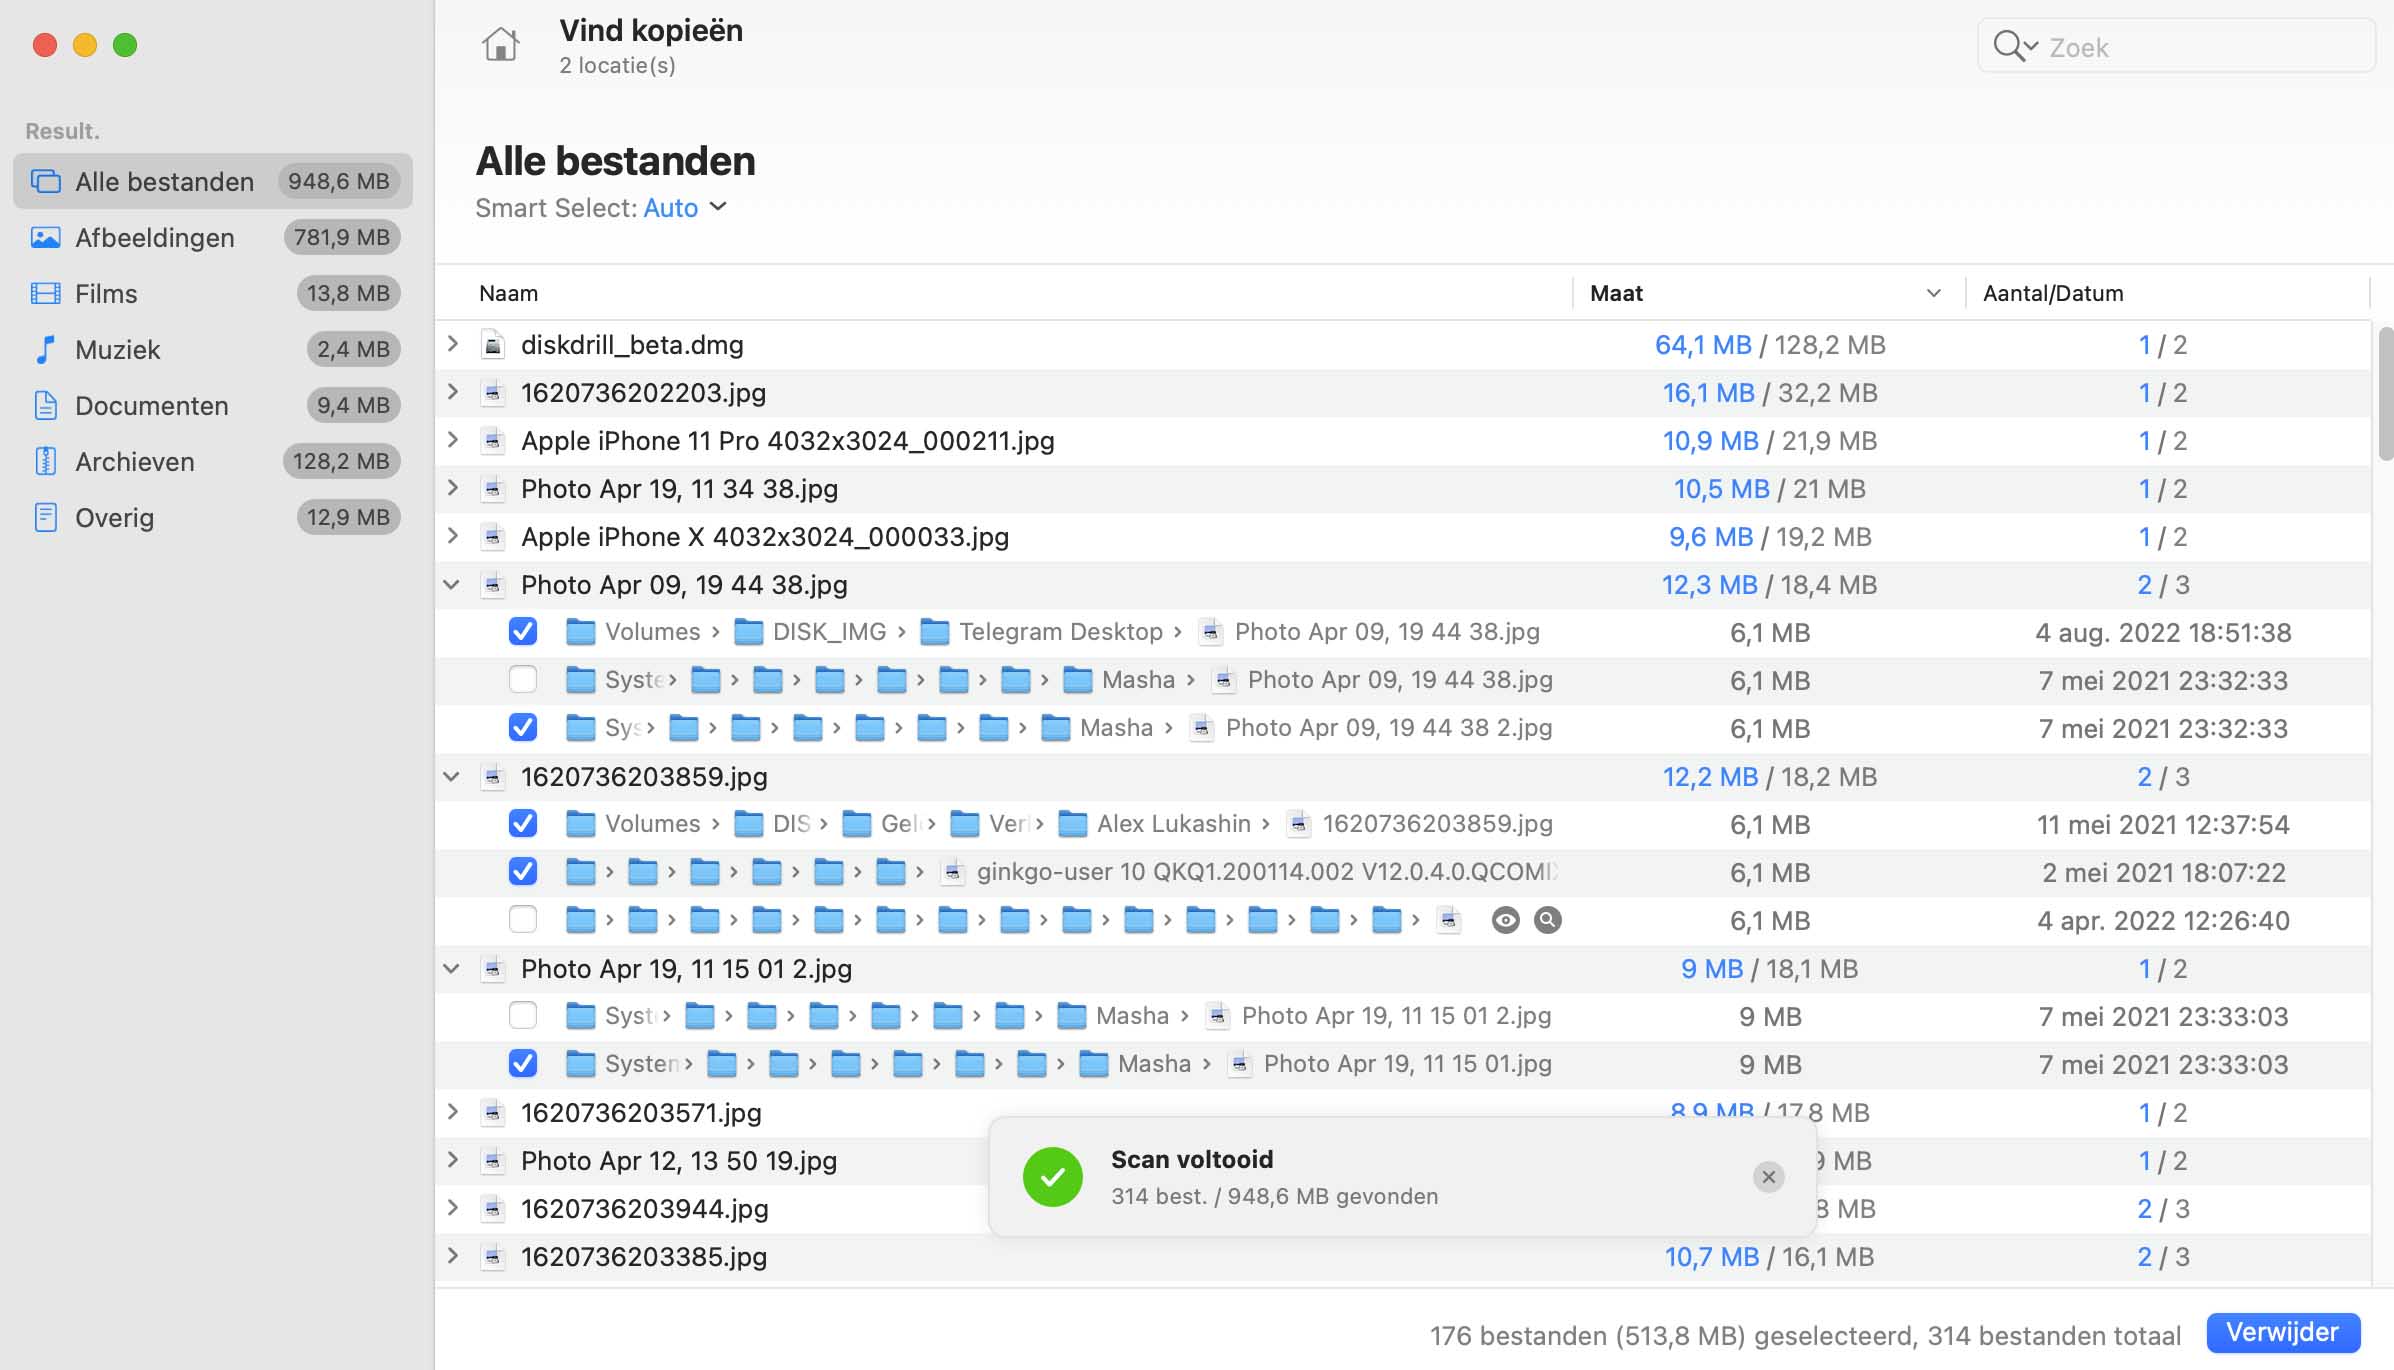The height and width of the screenshot is (1370, 2394).
Task: Uncheck the ginkgo-user file copy checkbox
Action: [x=522, y=872]
